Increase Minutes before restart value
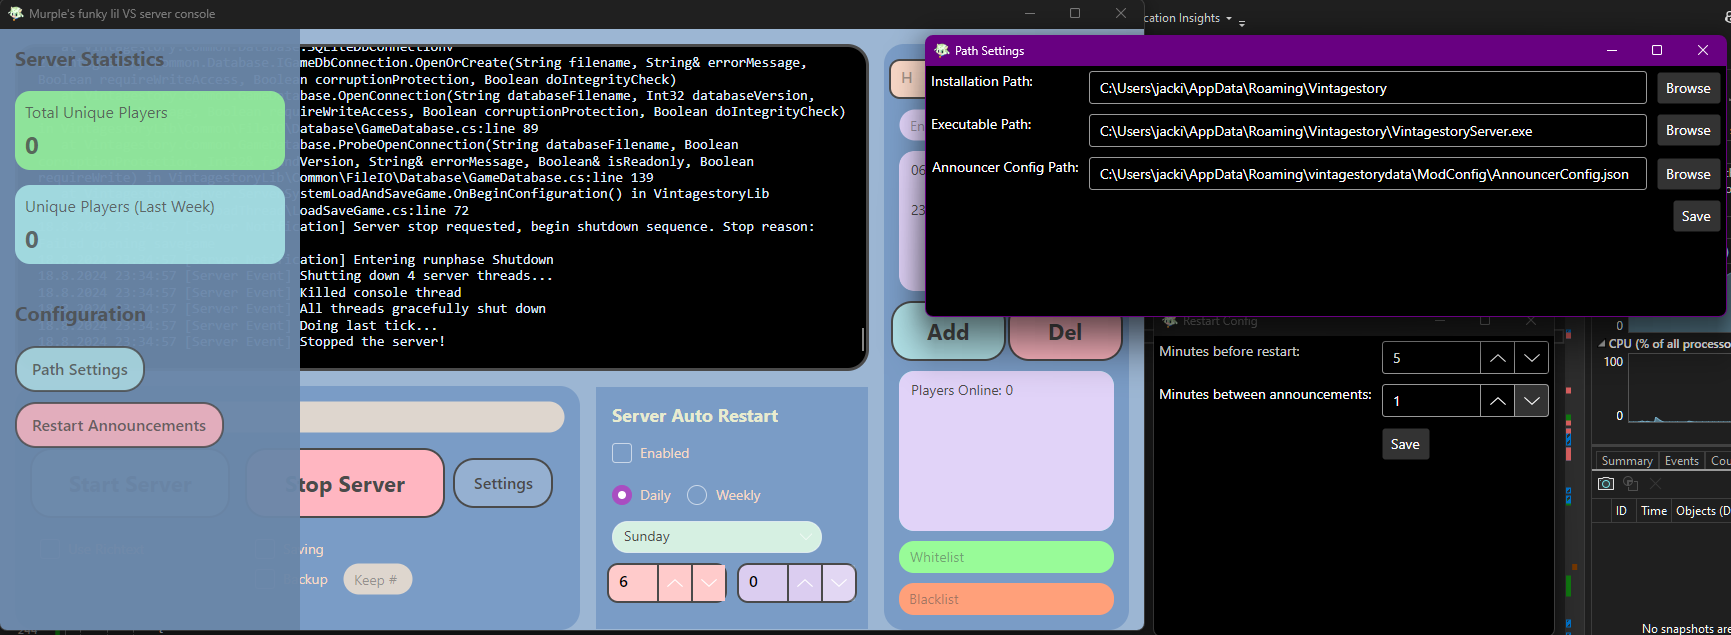 click(1497, 358)
